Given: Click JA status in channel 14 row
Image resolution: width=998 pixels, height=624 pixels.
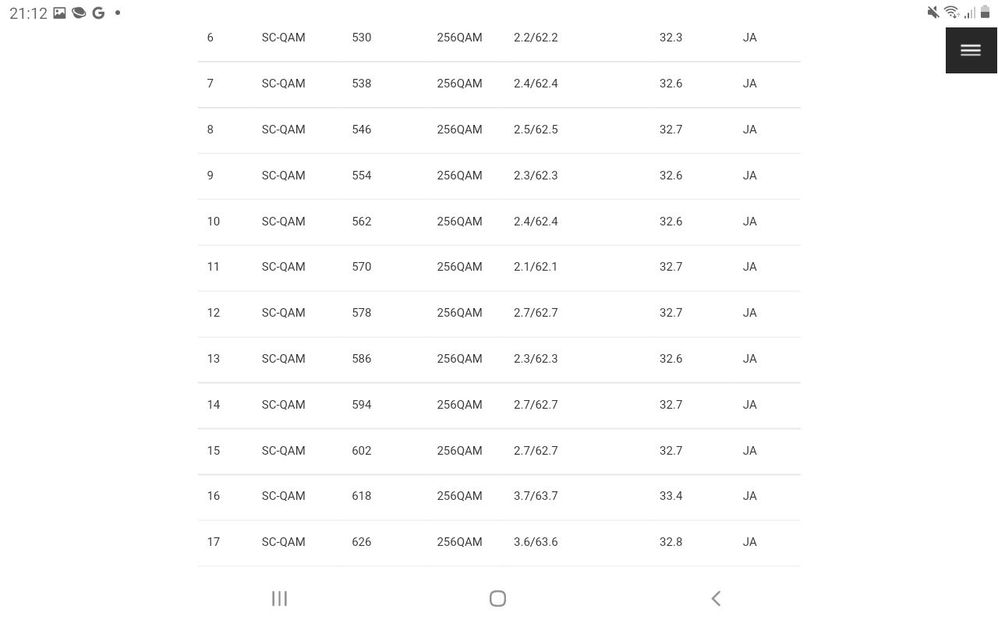Looking at the screenshot, I should [750, 405].
